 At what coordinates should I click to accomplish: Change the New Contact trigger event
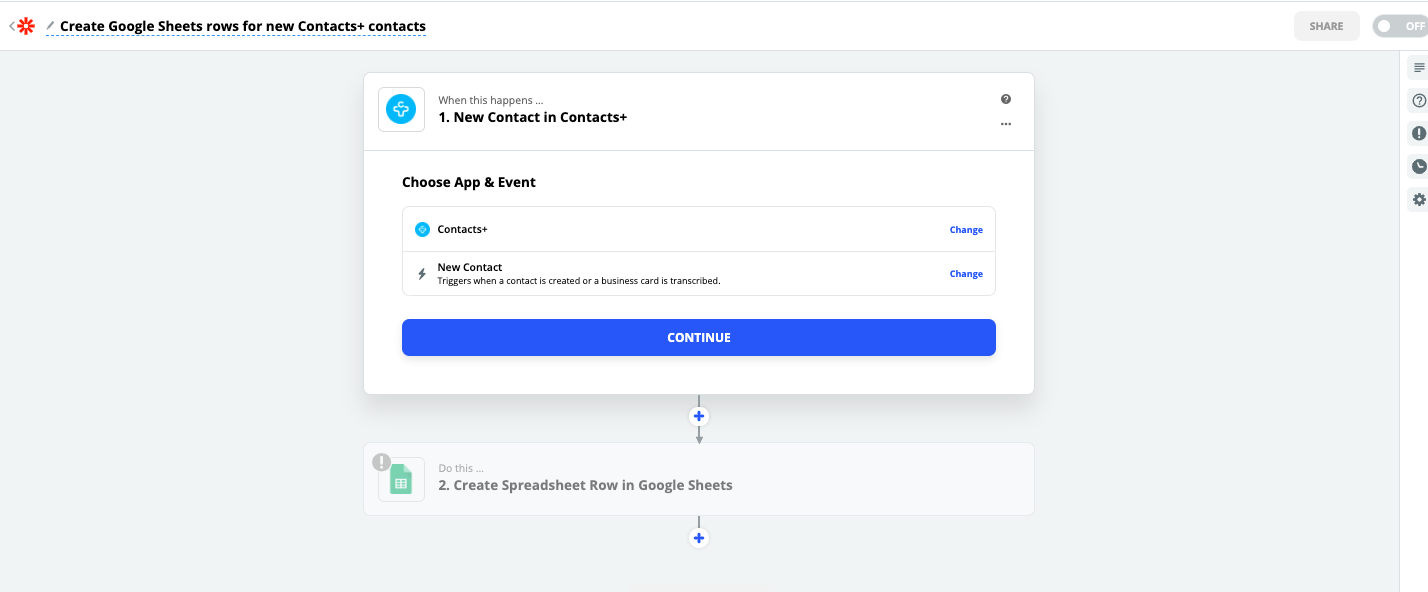[x=966, y=274]
